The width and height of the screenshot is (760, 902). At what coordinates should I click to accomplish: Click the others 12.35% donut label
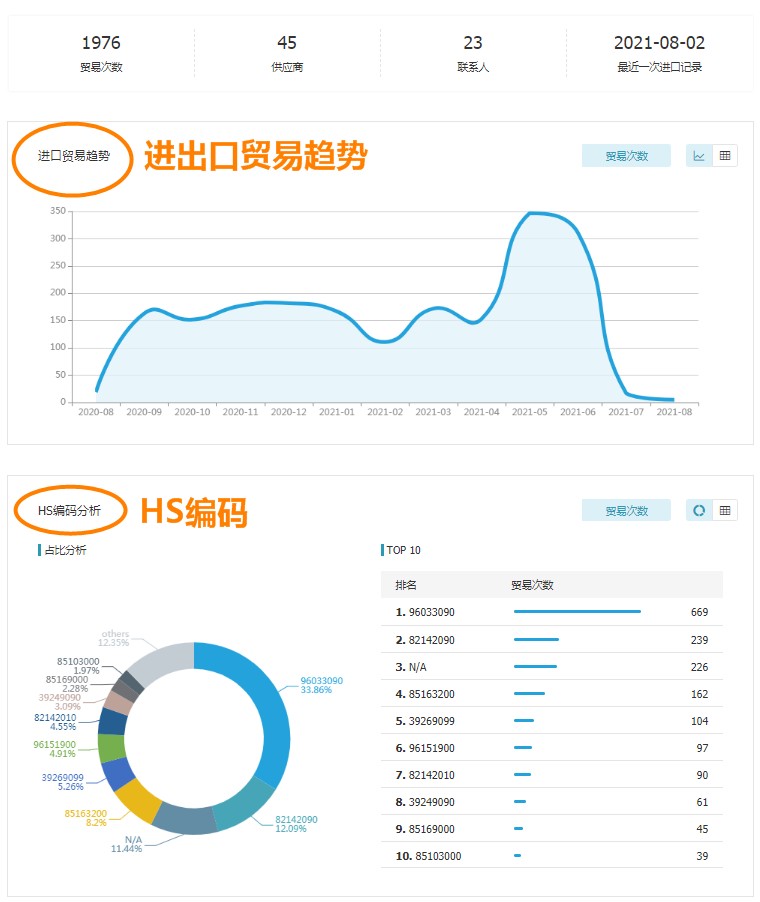coord(114,638)
